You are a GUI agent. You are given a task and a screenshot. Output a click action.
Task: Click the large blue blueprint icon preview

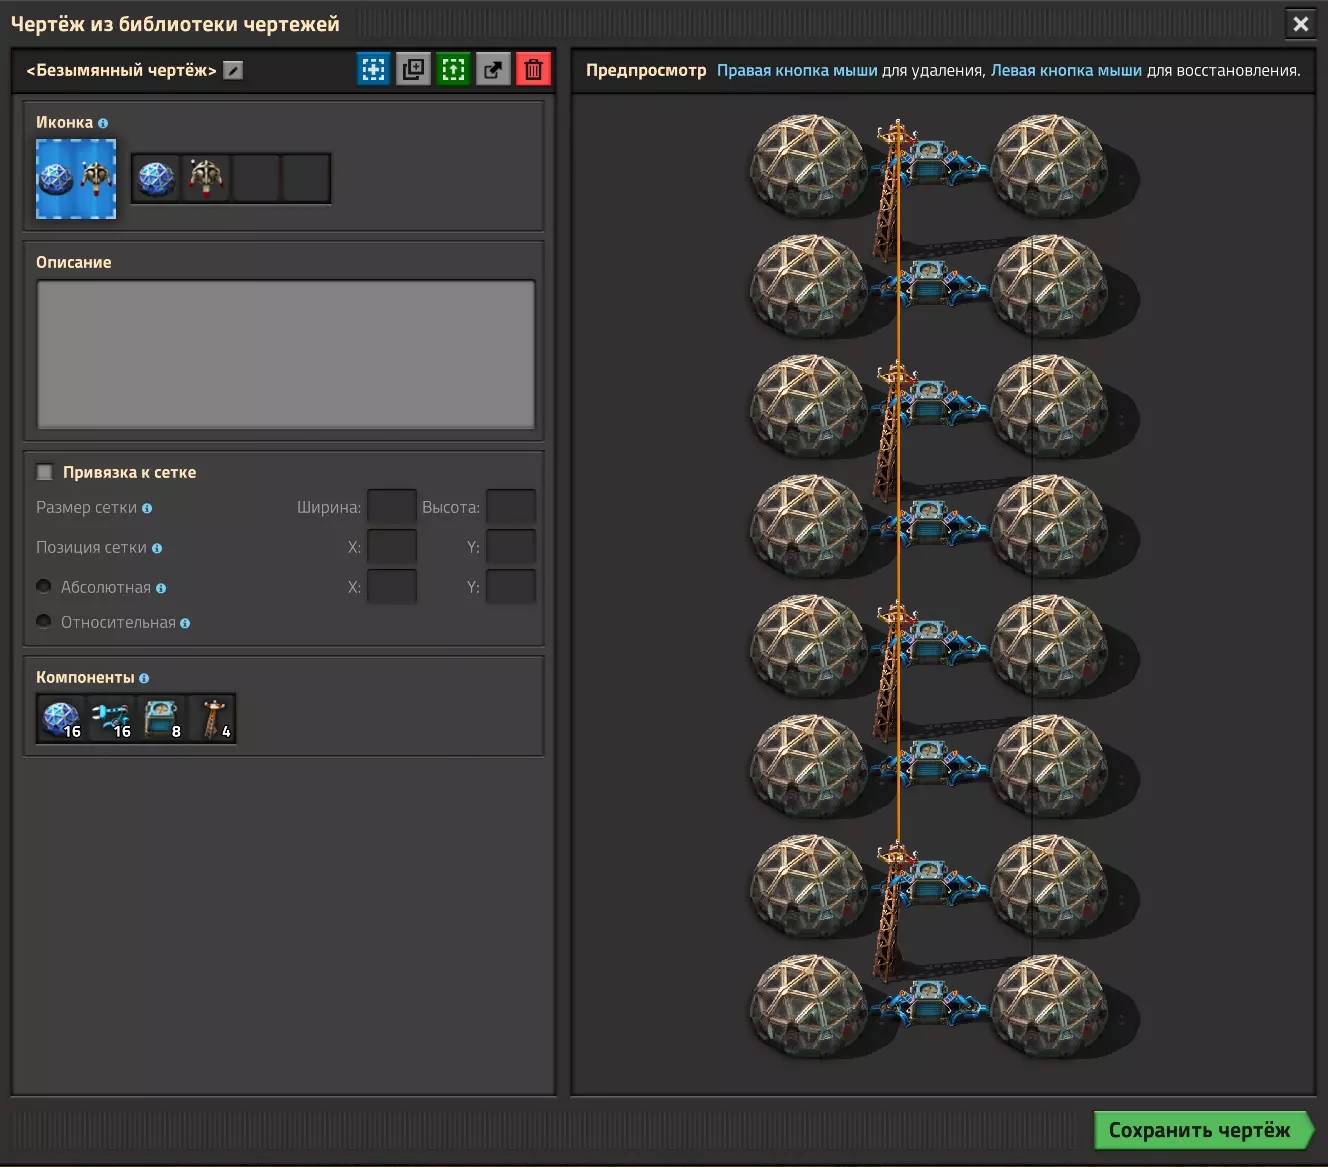pos(76,178)
